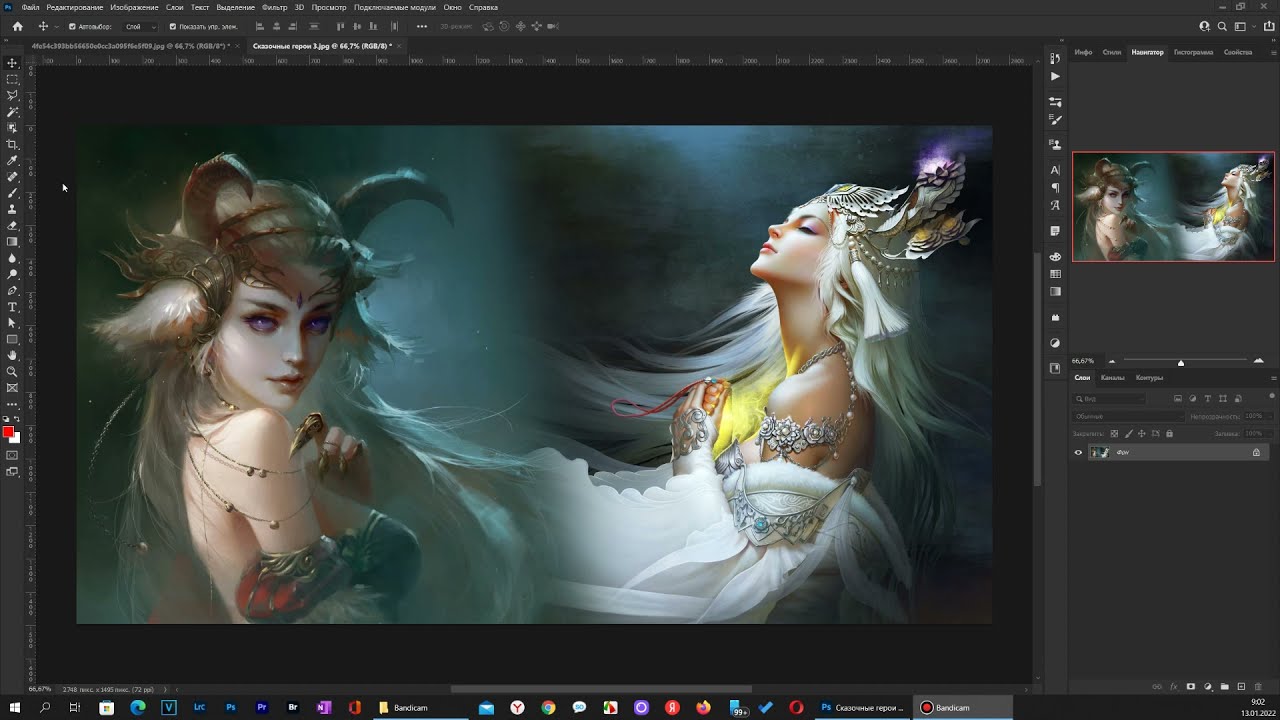This screenshot has height=720, width=1280.
Task: Switch to the Гистограмма tab
Action: [1193, 52]
